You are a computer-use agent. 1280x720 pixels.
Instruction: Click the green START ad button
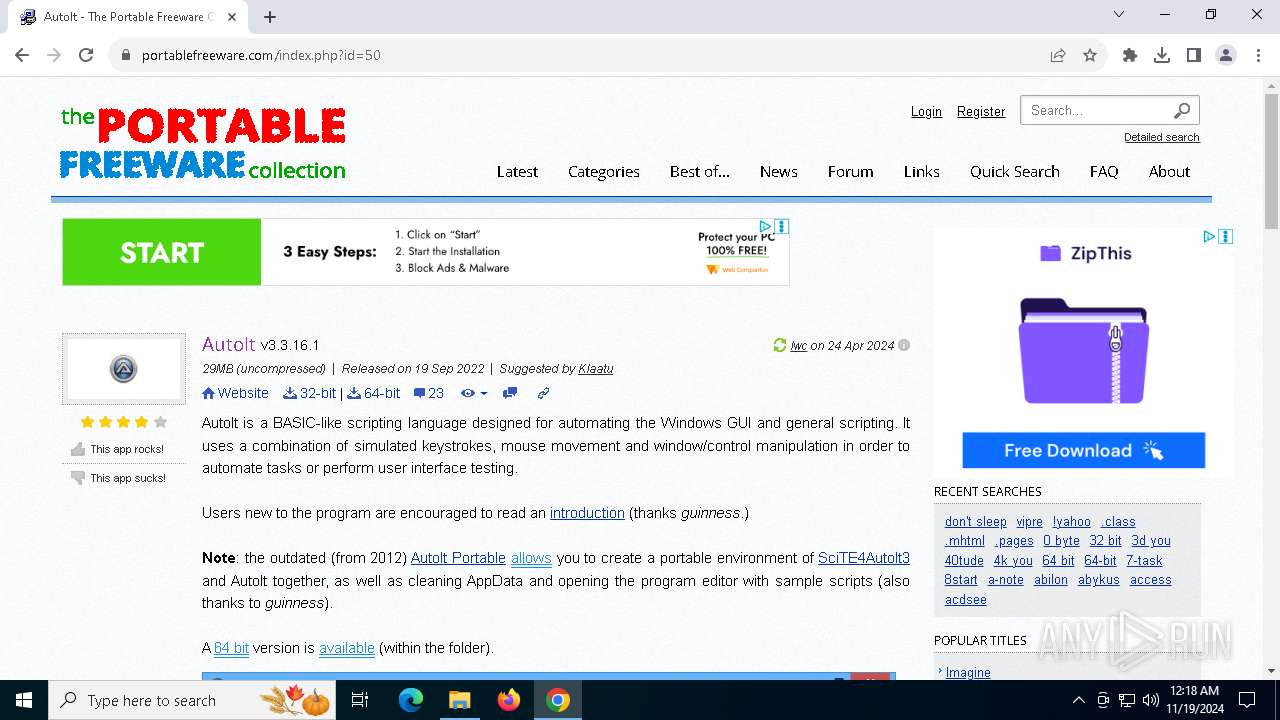[162, 252]
